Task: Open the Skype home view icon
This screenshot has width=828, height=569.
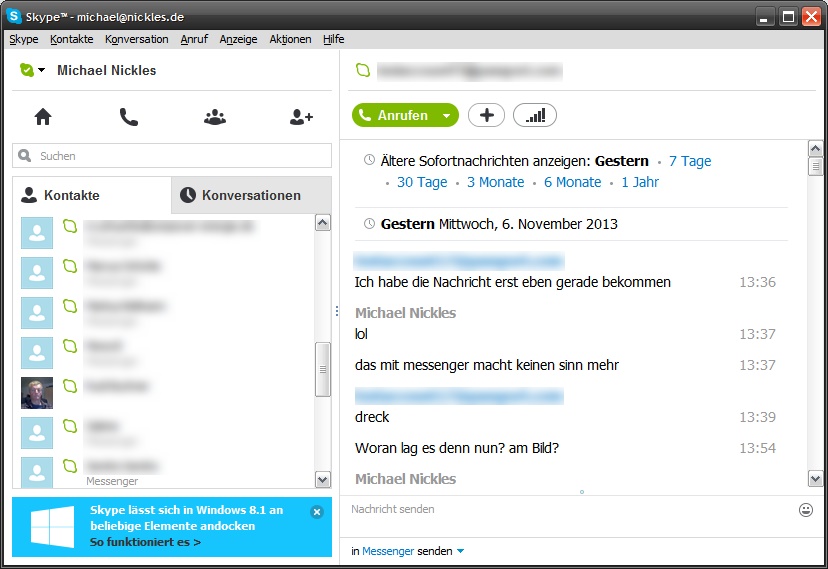Action: [x=43, y=117]
